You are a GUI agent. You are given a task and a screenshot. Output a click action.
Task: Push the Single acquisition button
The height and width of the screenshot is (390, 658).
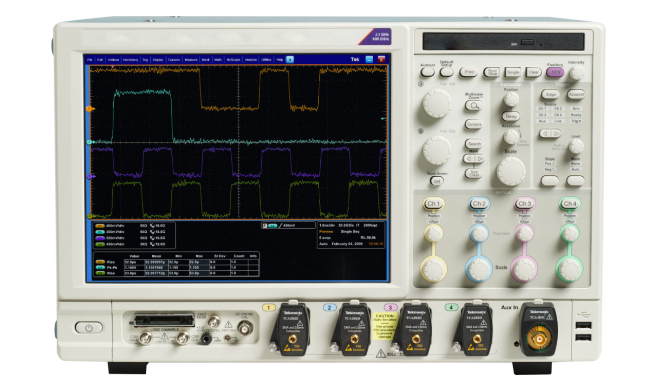click(512, 72)
